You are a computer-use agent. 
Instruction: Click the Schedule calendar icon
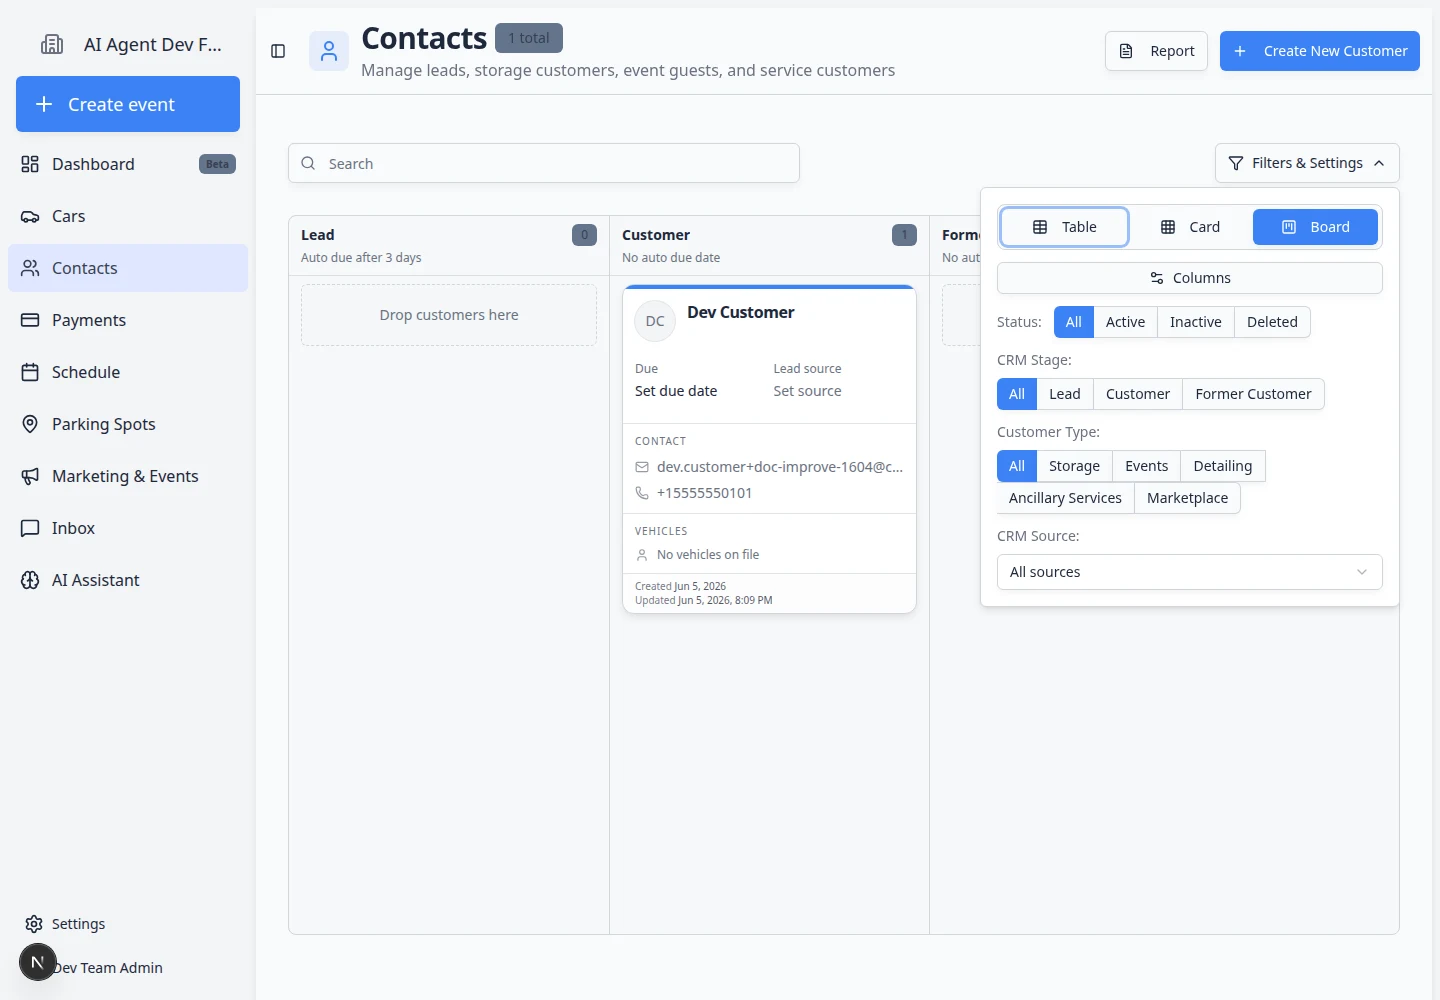click(x=30, y=372)
